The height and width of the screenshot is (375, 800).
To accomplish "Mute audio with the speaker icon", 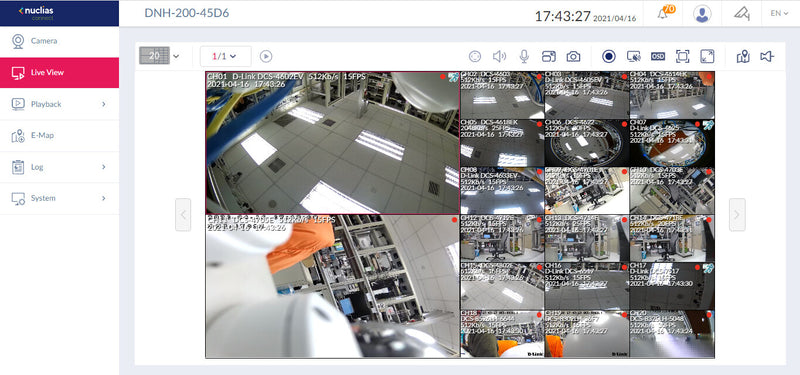I will (x=499, y=57).
